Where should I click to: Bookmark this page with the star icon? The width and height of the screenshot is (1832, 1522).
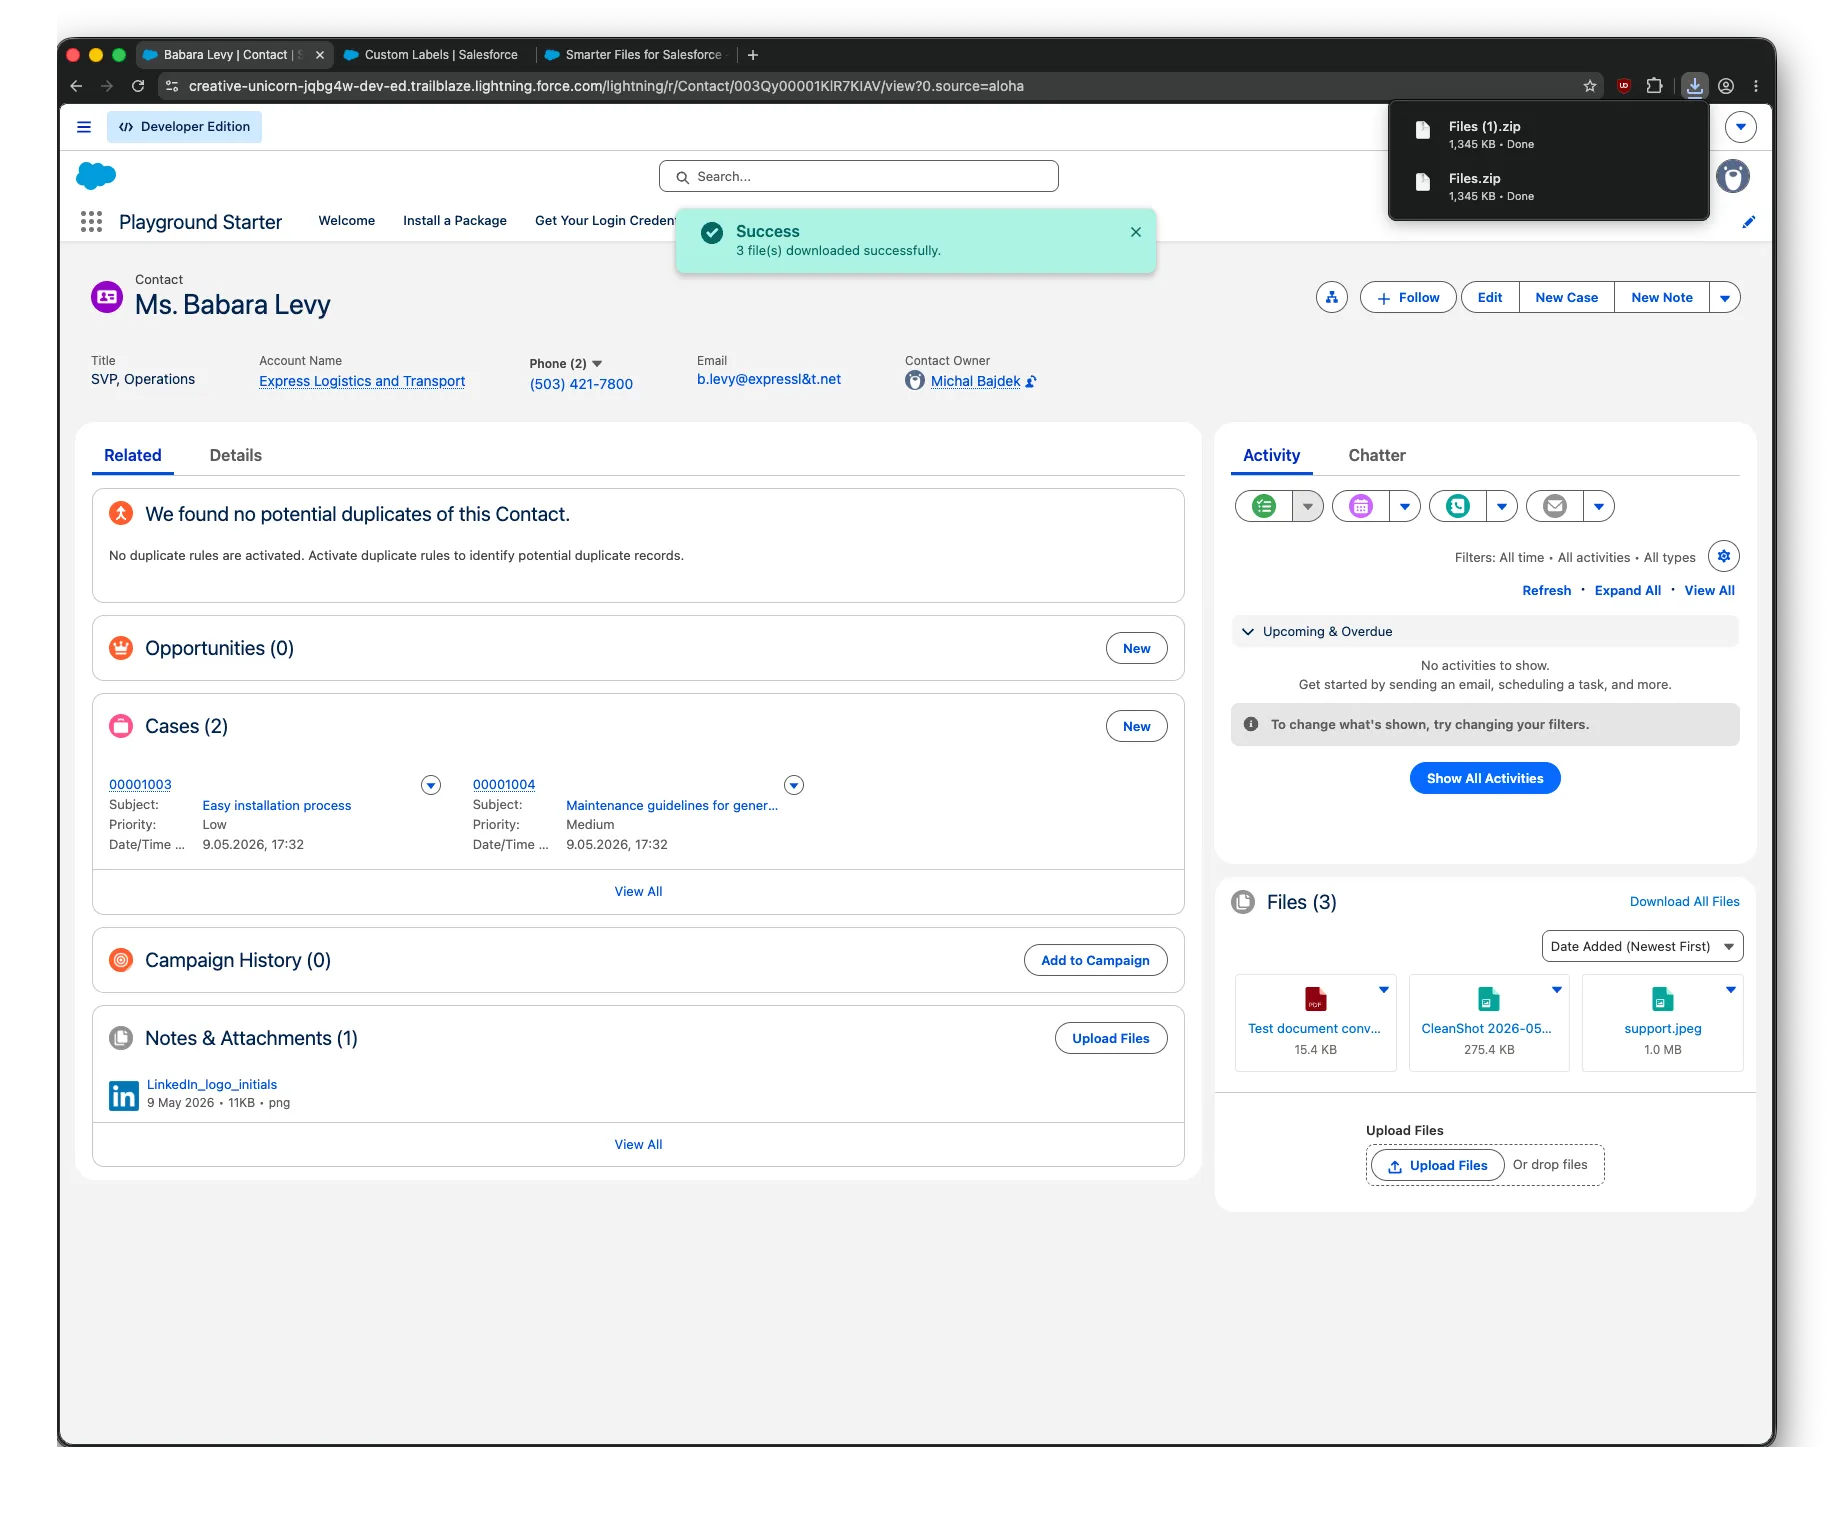click(1590, 86)
